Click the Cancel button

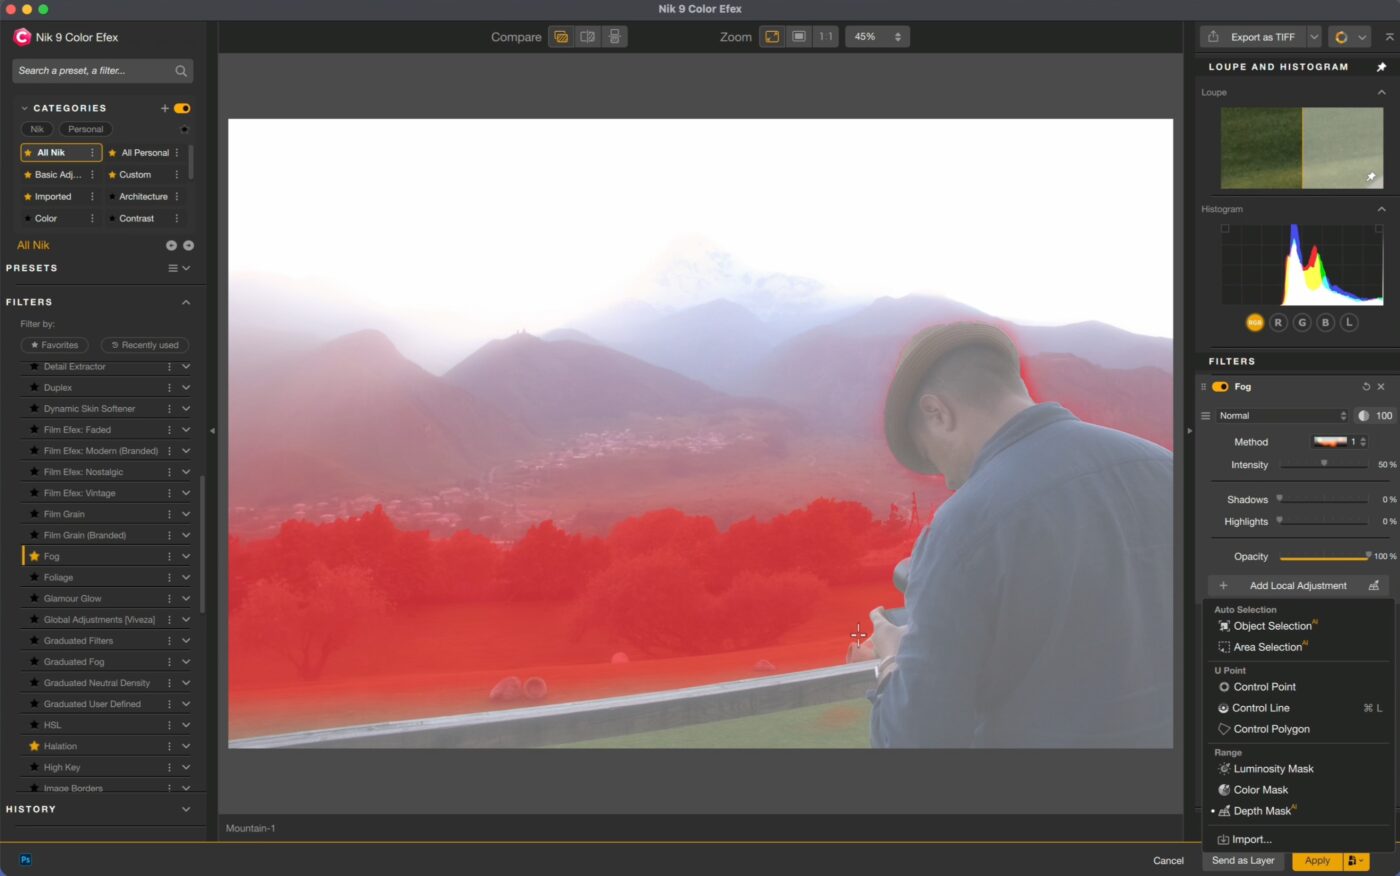click(x=1168, y=860)
